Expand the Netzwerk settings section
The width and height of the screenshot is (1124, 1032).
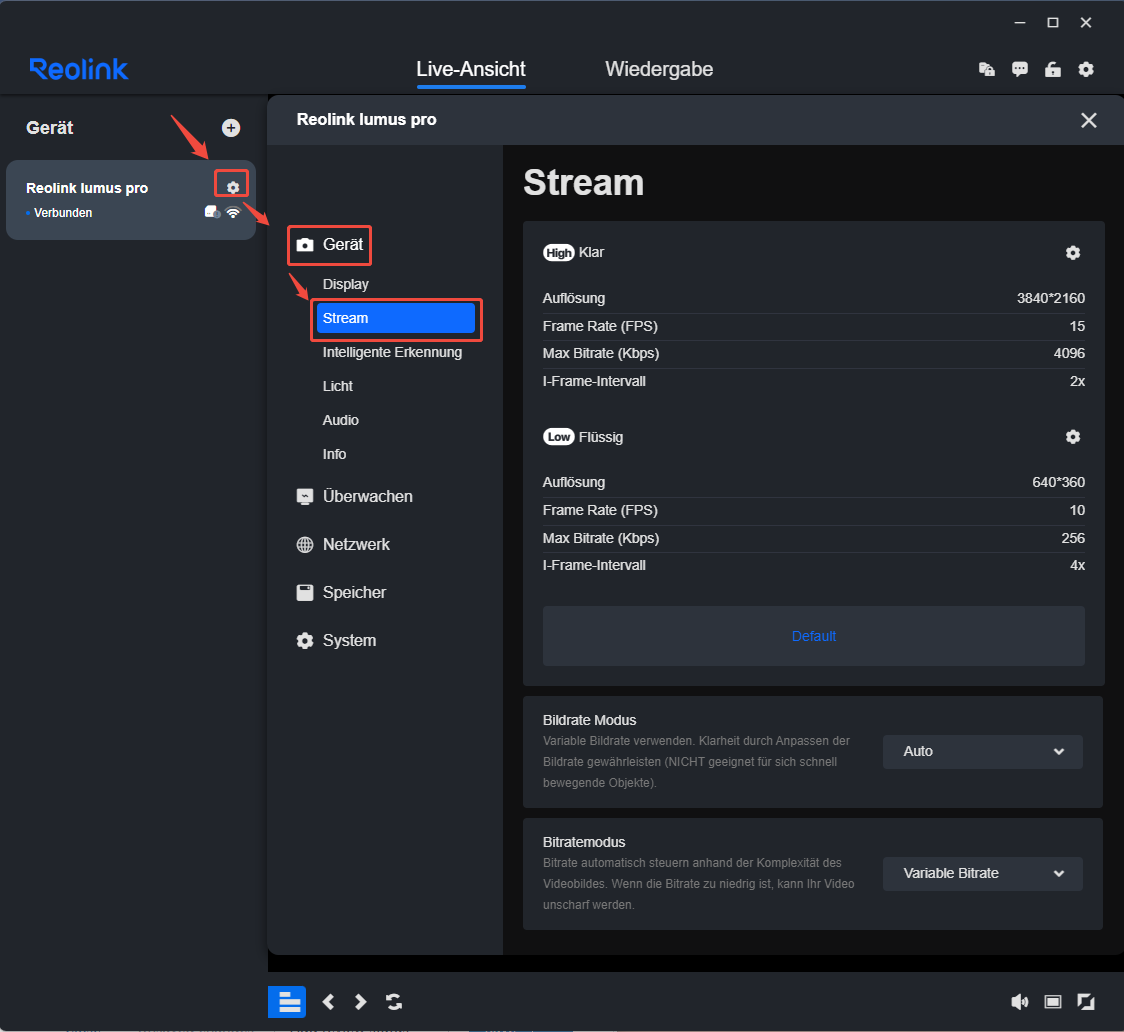[343, 545]
